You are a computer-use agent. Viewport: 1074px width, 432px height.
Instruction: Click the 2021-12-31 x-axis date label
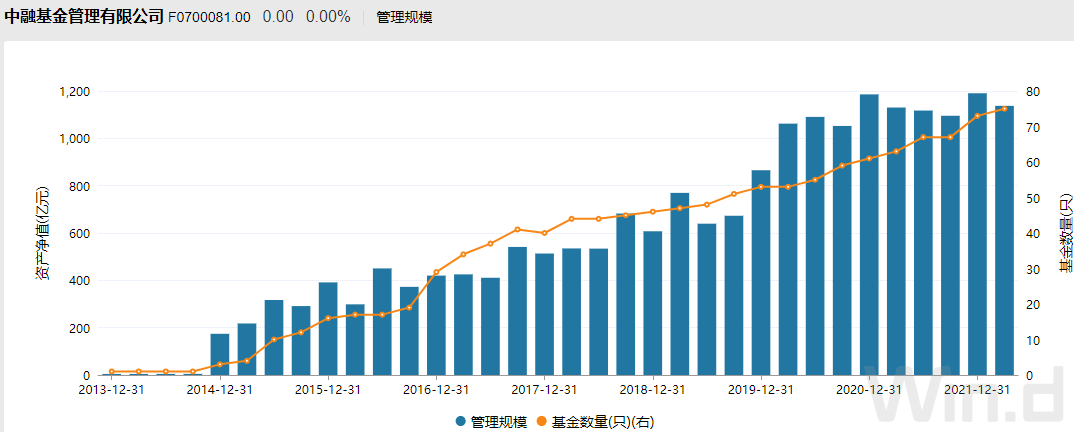coord(977,389)
